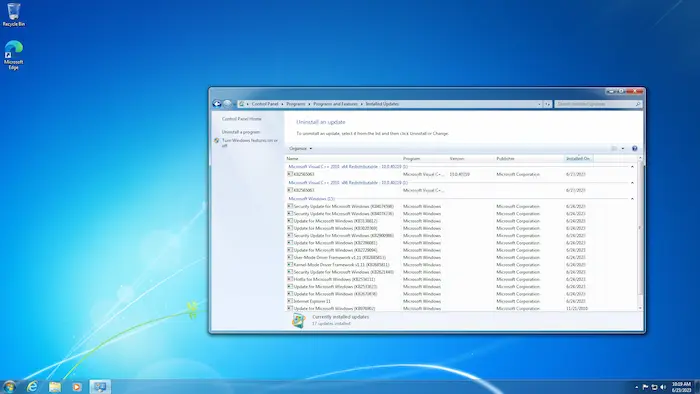Click the Control Panel taskbar button
This screenshot has height=394, width=700.
click(100, 386)
